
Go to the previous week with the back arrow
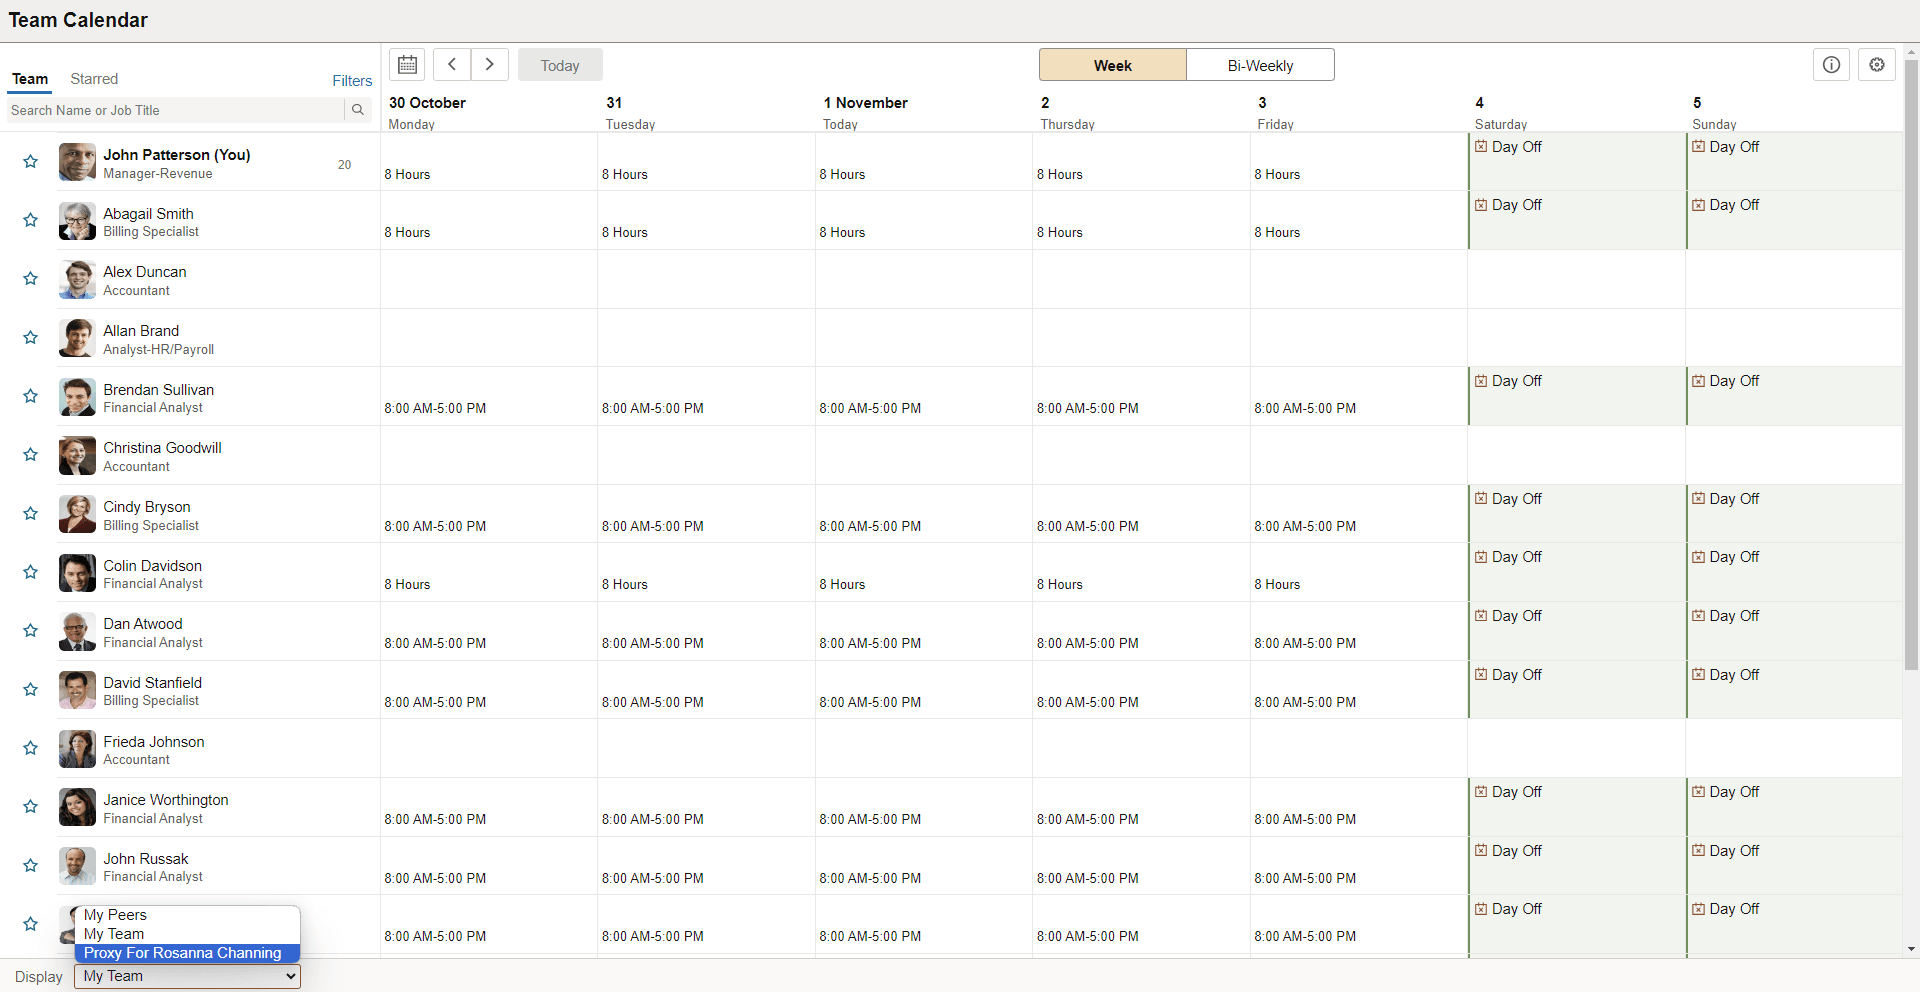pyautogui.click(x=452, y=64)
